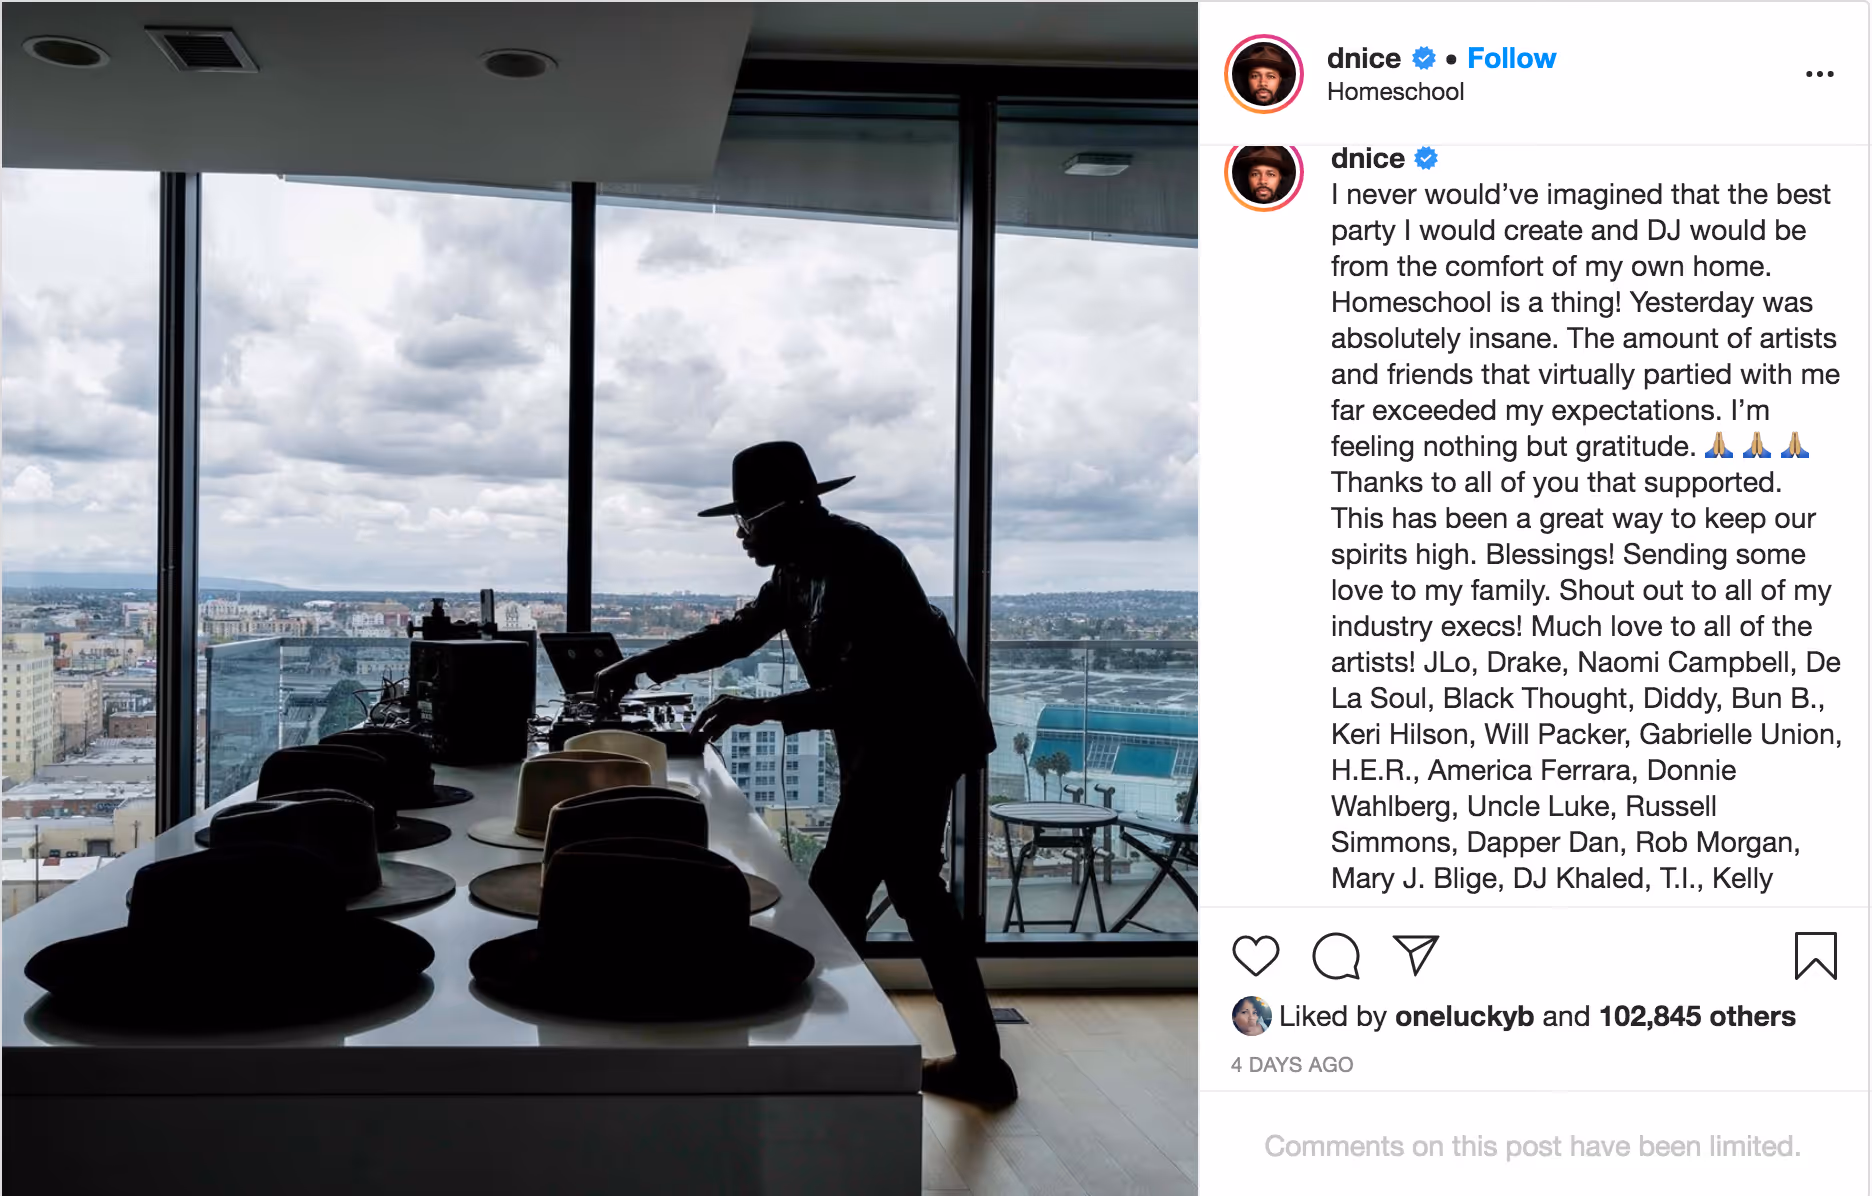Open the three-dot more options menu
The height and width of the screenshot is (1196, 1872).
tap(1819, 74)
